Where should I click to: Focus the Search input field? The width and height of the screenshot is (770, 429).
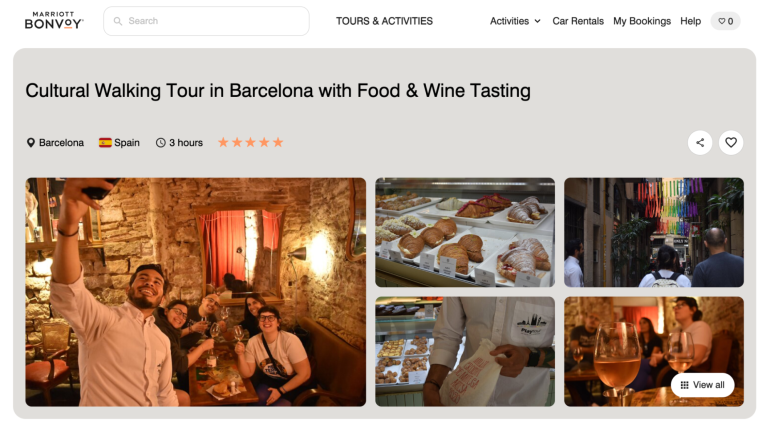215,21
